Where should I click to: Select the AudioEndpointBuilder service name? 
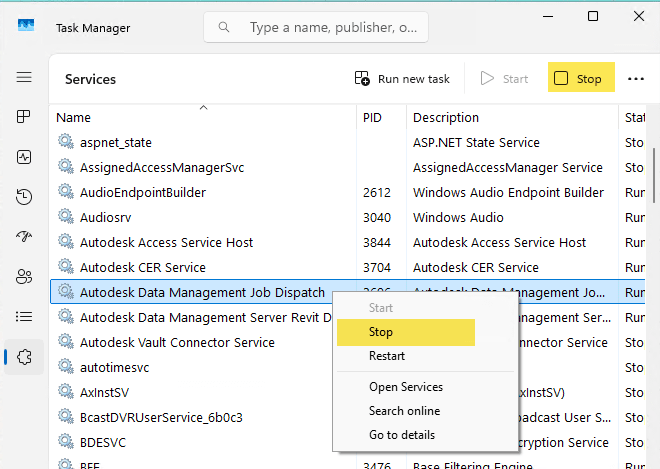click(x=143, y=192)
